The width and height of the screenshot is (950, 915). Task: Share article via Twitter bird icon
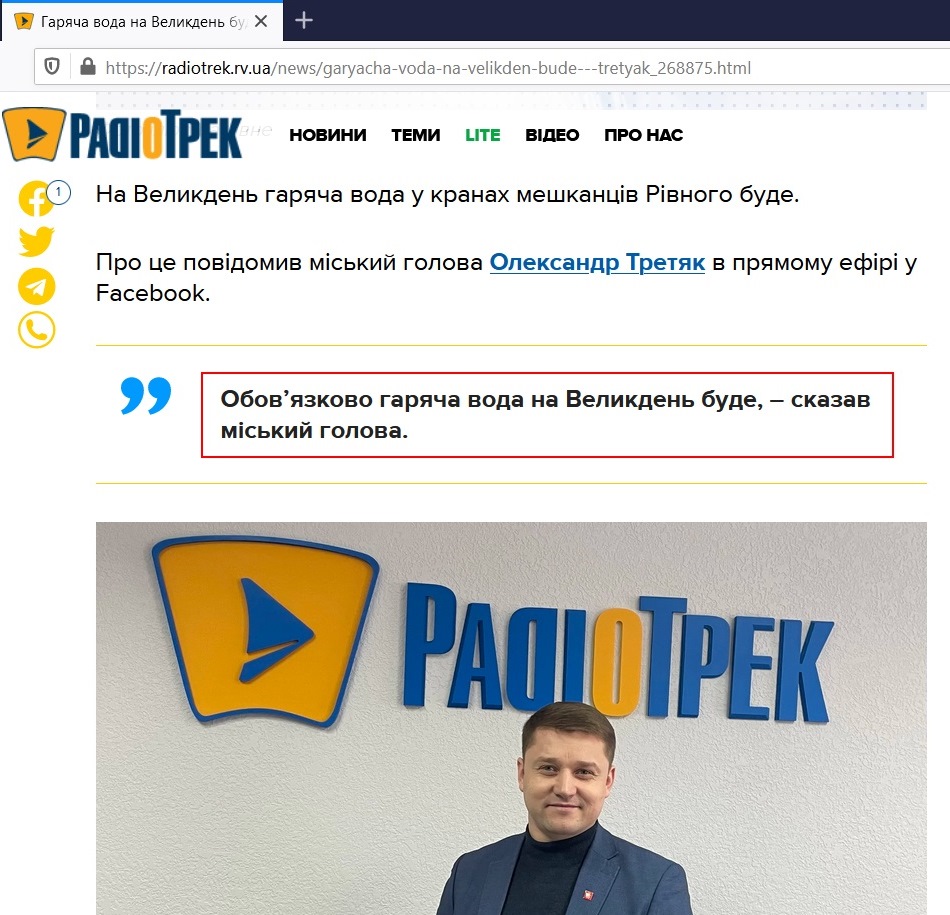(x=36, y=242)
